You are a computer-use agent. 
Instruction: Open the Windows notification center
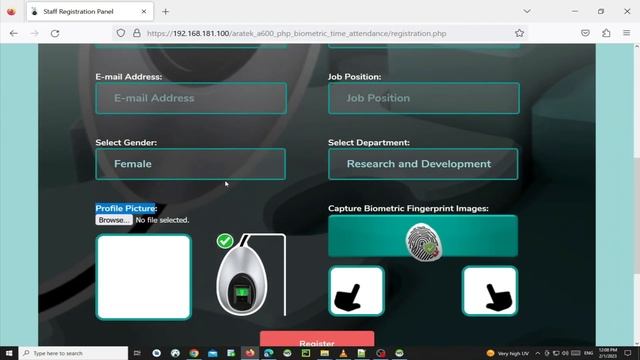point(628,353)
